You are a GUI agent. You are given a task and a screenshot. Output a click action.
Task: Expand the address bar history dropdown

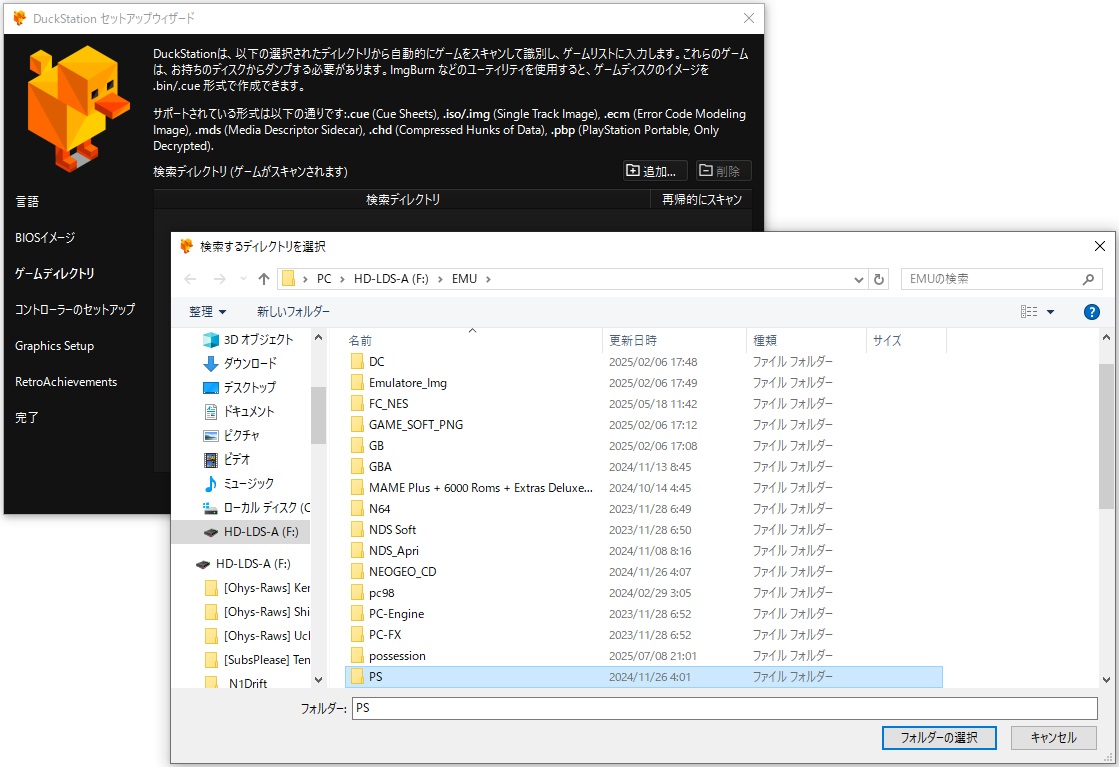pos(859,280)
